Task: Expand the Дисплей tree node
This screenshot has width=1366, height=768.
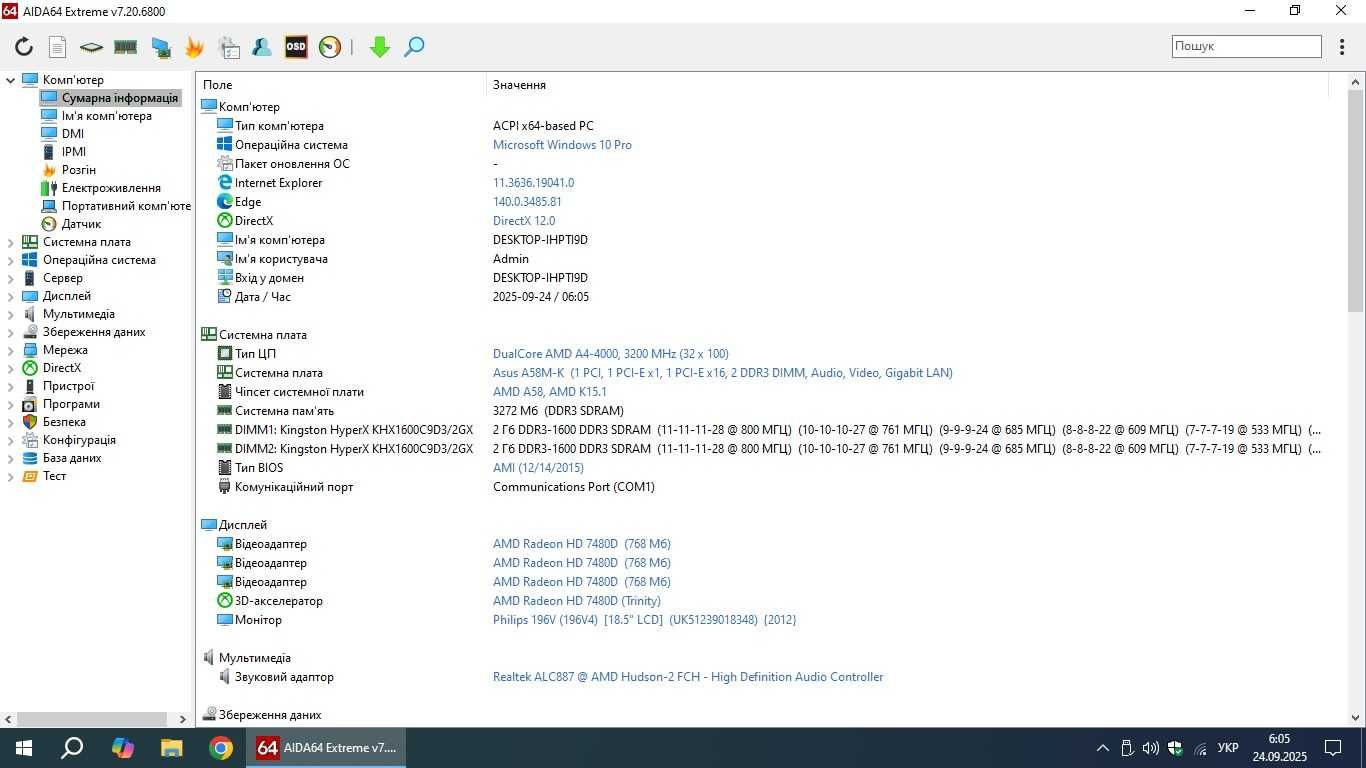Action: point(10,296)
